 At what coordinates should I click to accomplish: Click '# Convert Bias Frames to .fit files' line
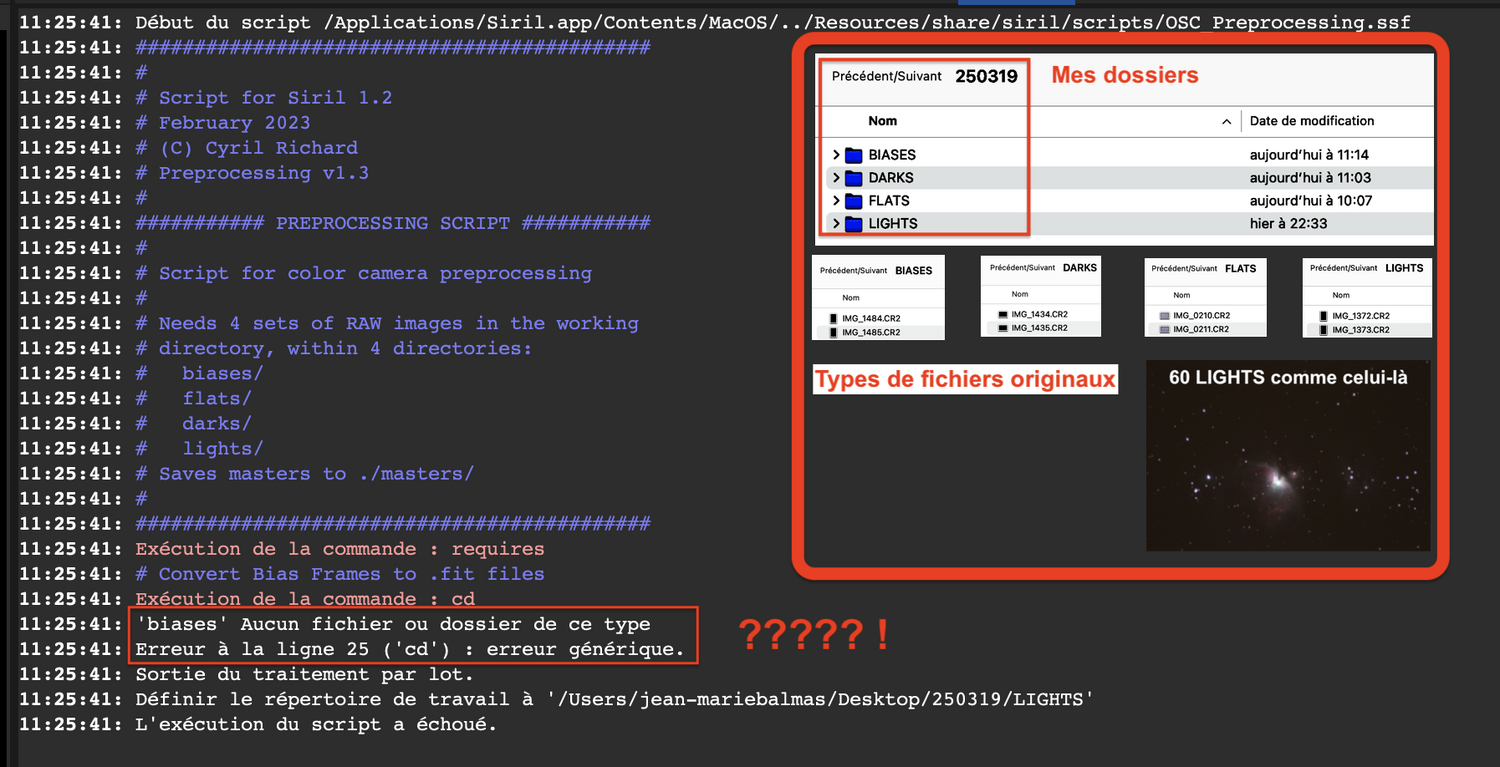(x=340, y=573)
